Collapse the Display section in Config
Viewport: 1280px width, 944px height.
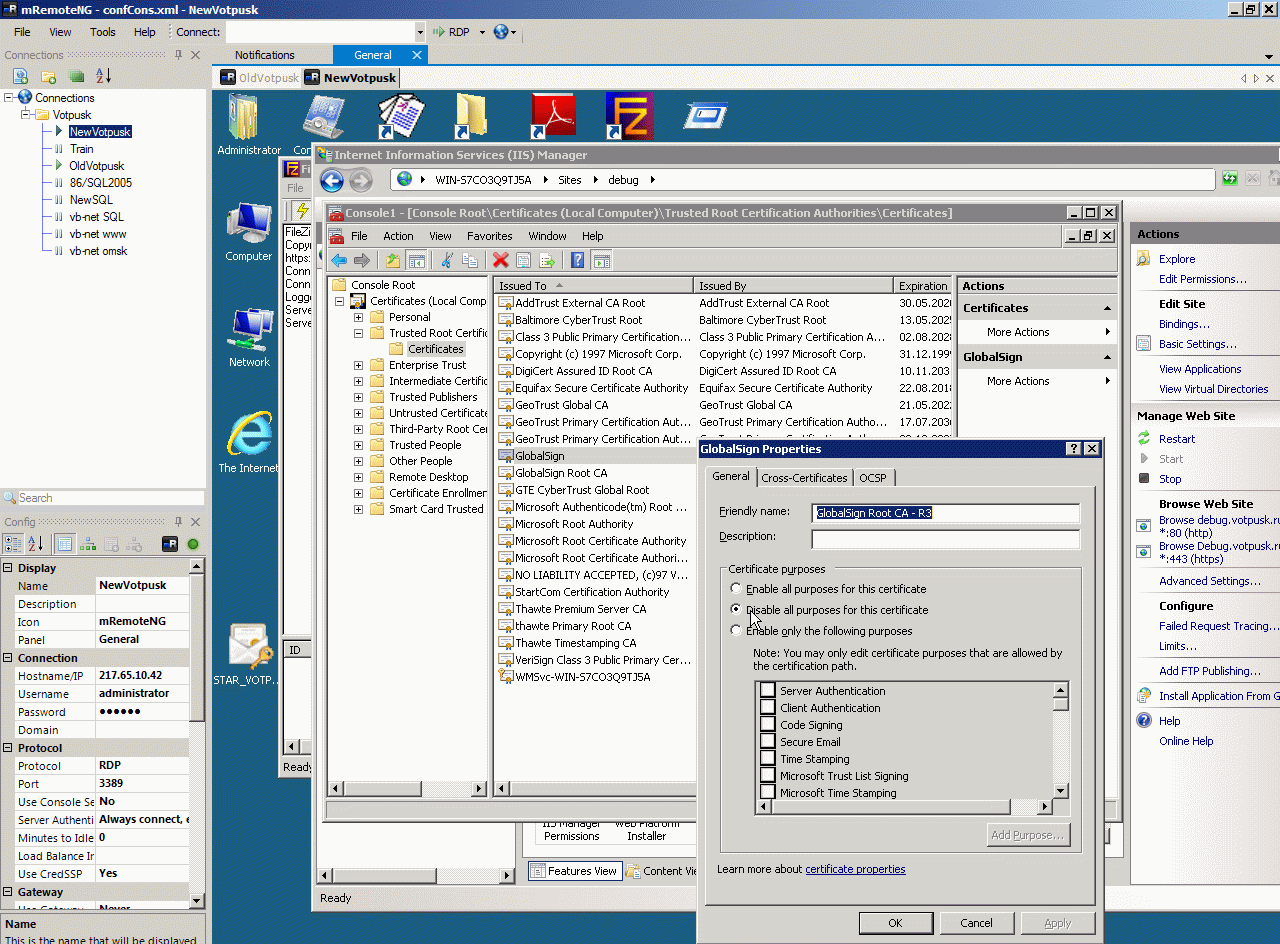pos(8,568)
